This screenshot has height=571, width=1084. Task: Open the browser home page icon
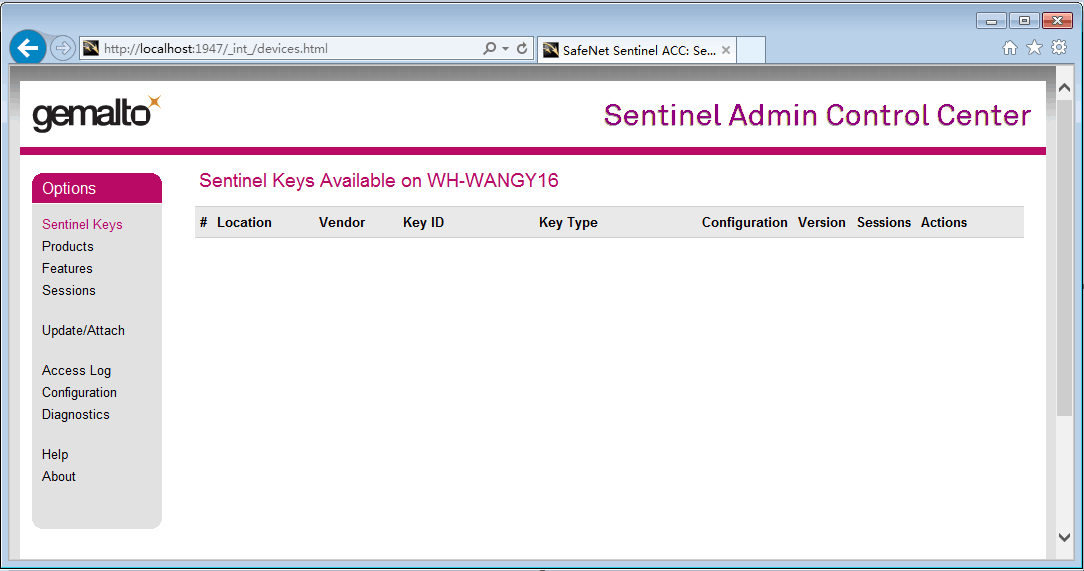[x=1010, y=48]
